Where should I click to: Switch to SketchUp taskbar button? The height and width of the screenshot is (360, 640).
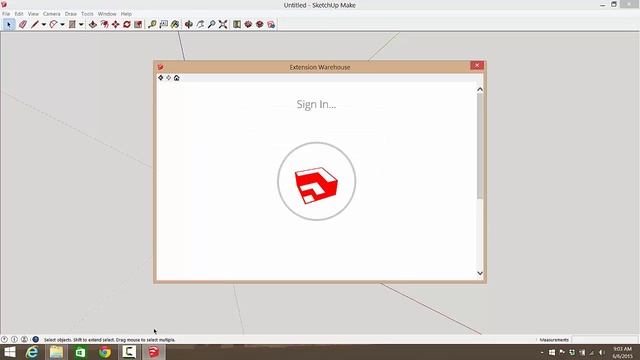click(153, 352)
